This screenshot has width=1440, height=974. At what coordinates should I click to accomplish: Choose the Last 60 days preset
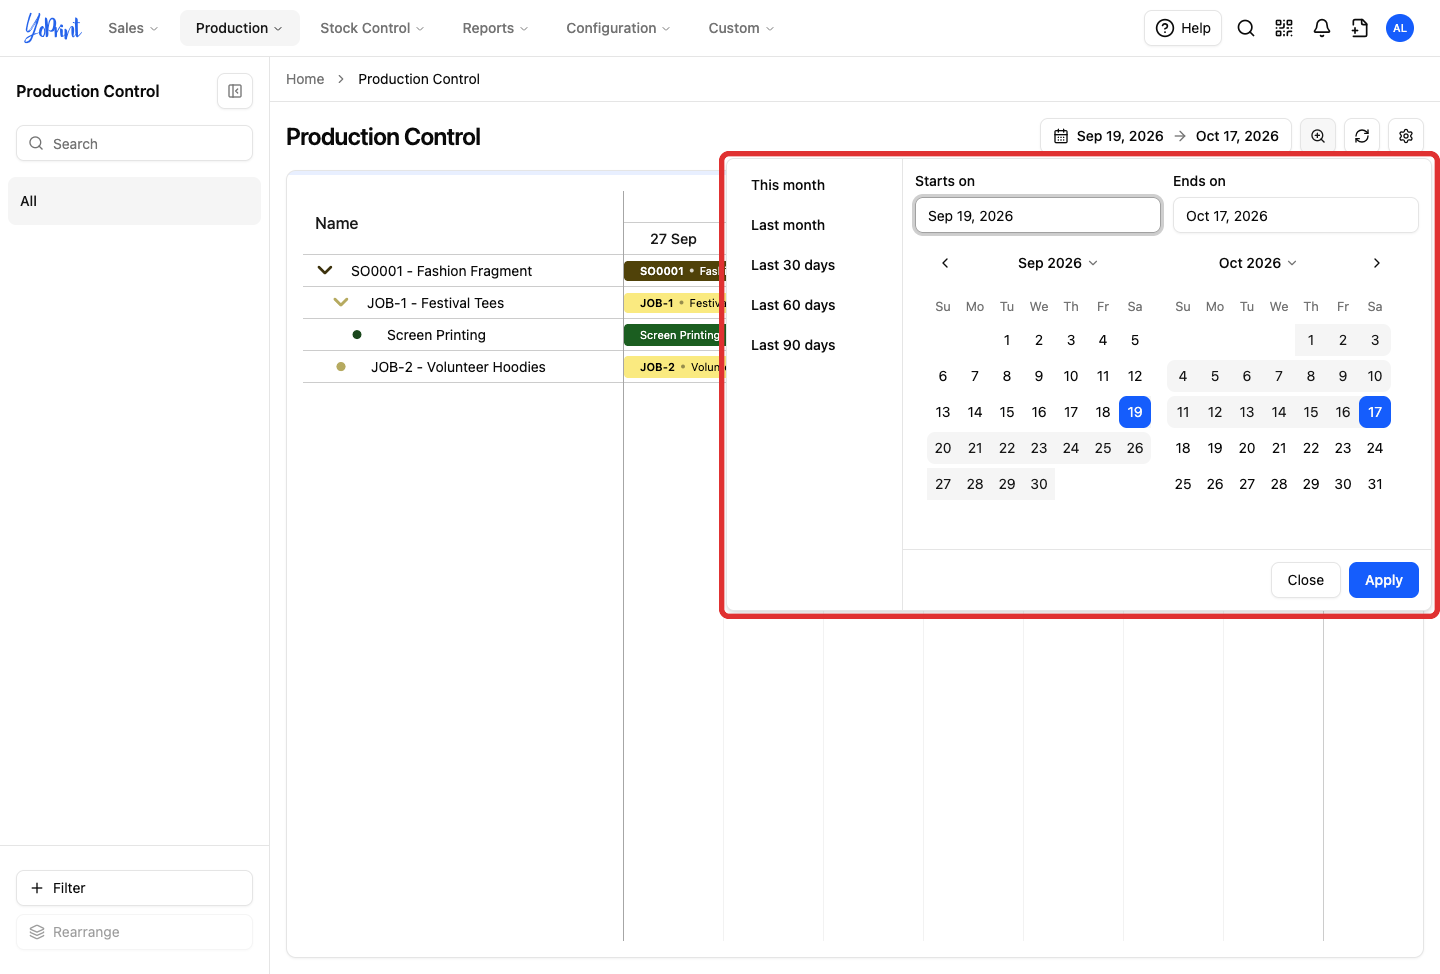(793, 305)
